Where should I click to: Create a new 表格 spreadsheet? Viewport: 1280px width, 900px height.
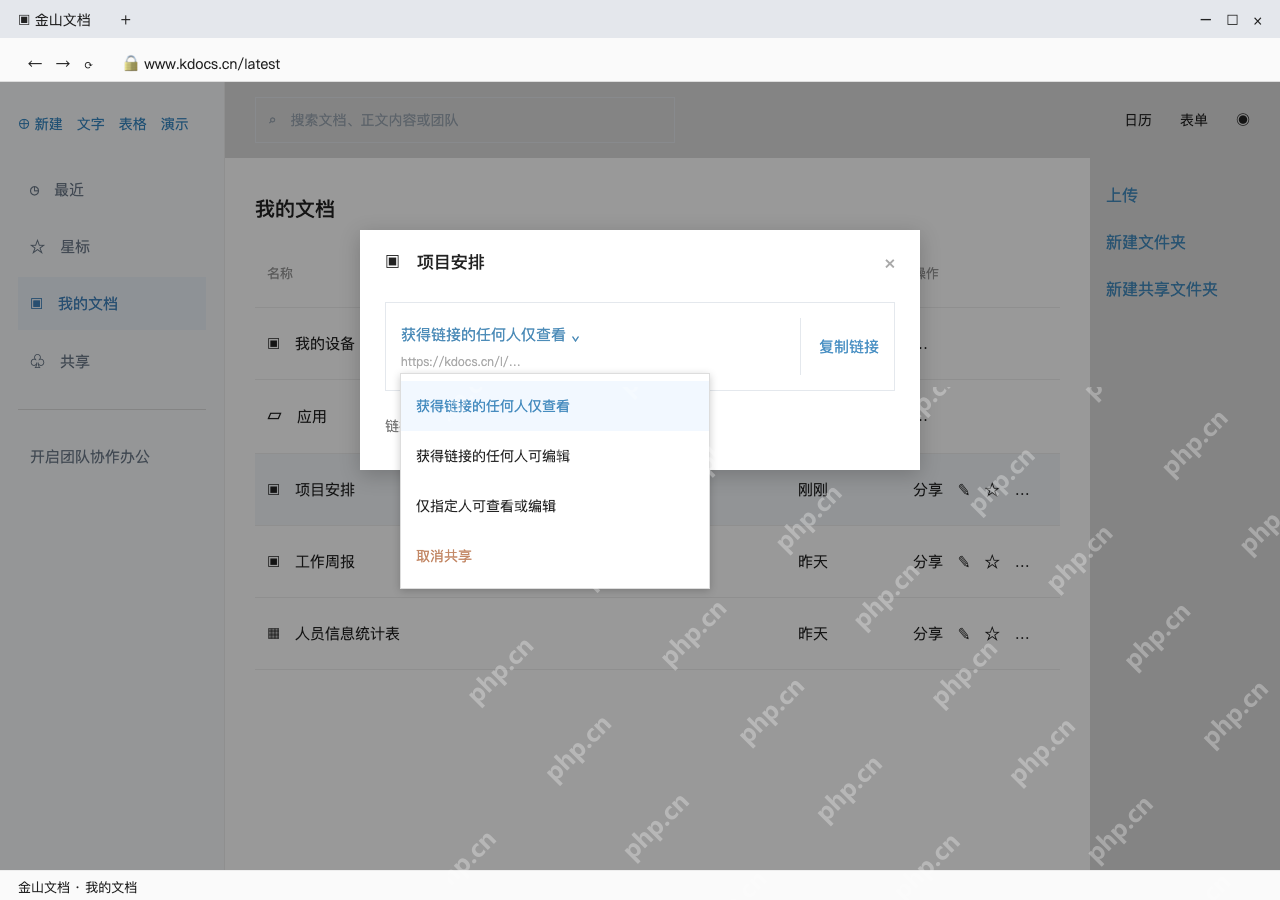click(133, 124)
